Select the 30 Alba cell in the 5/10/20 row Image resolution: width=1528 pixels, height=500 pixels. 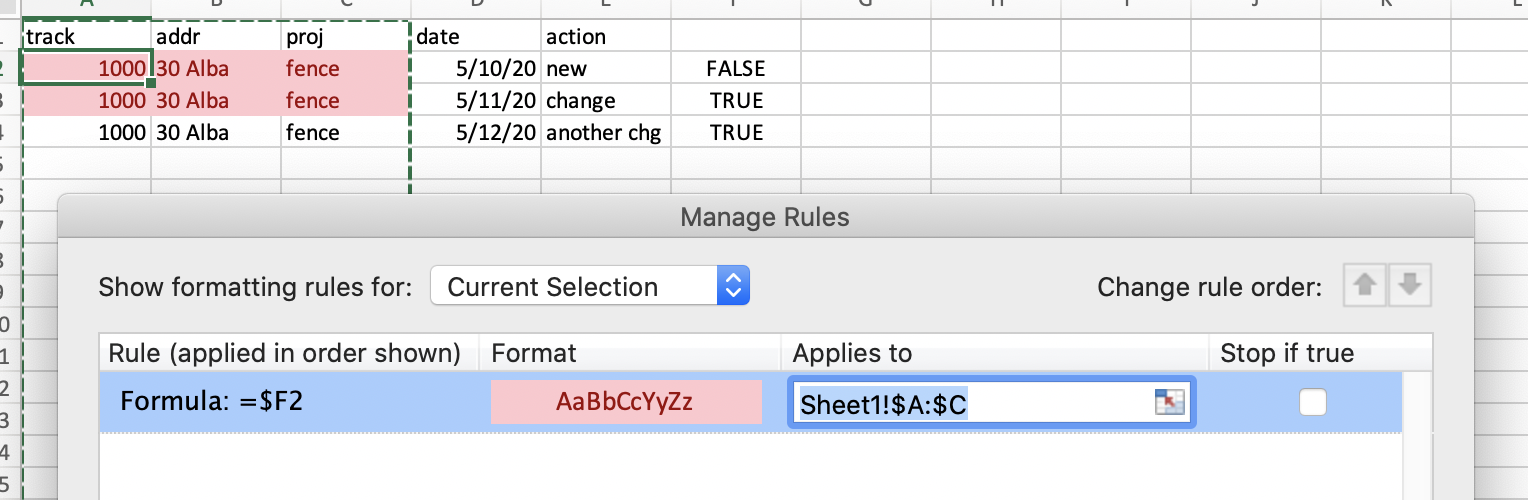point(216,68)
